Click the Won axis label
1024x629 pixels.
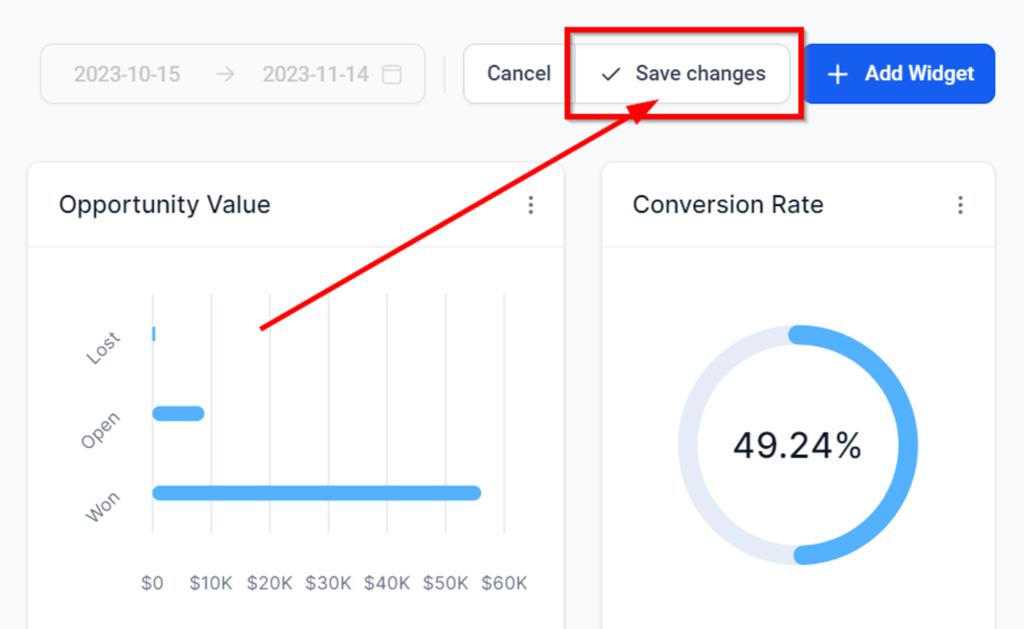(x=103, y=507)
